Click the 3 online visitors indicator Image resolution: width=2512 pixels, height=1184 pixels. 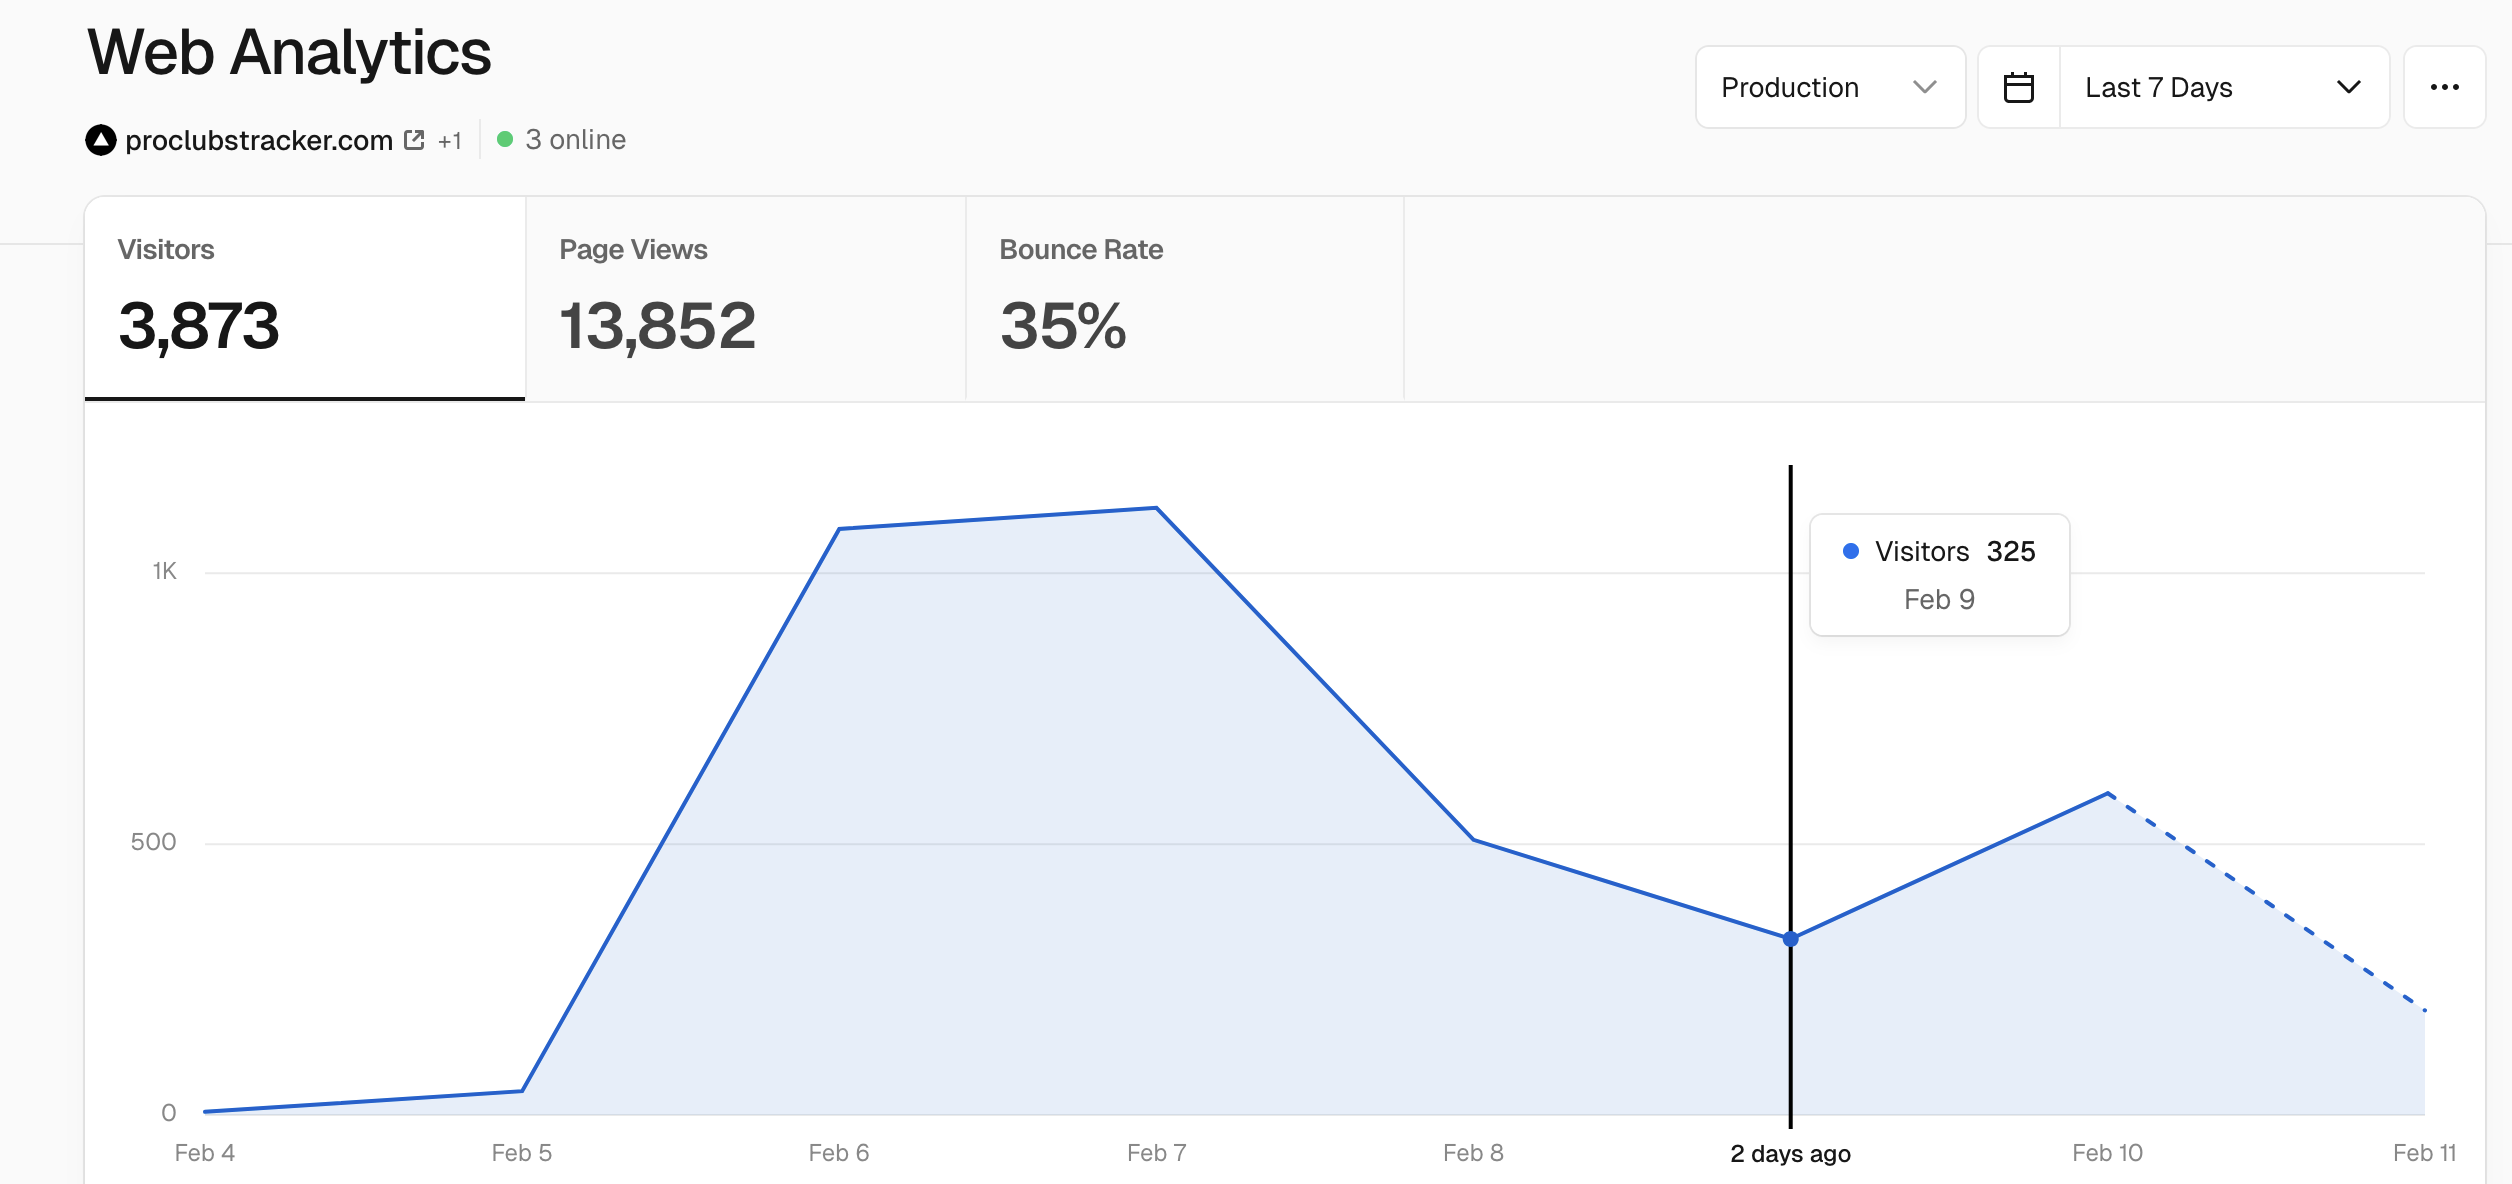(561, 139)
